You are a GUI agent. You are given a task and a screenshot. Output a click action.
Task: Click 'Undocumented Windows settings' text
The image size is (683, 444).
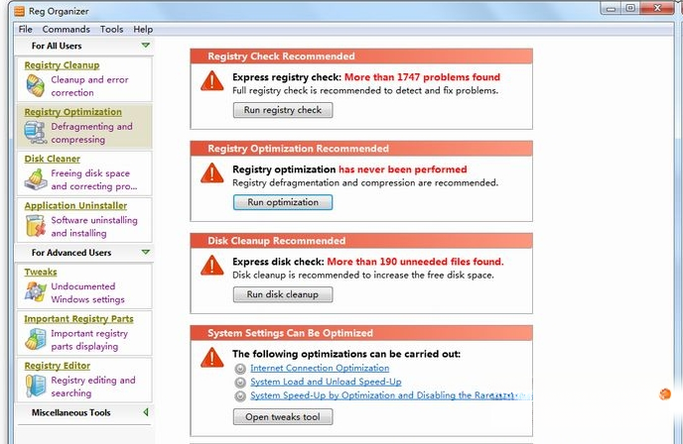tap(88, 293)
